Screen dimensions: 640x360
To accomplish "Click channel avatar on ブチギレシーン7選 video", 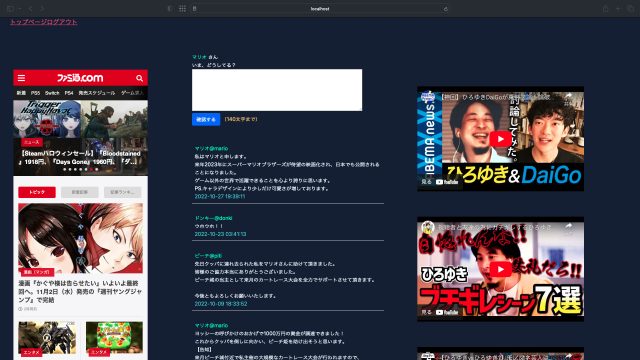I will coord(428,227).
